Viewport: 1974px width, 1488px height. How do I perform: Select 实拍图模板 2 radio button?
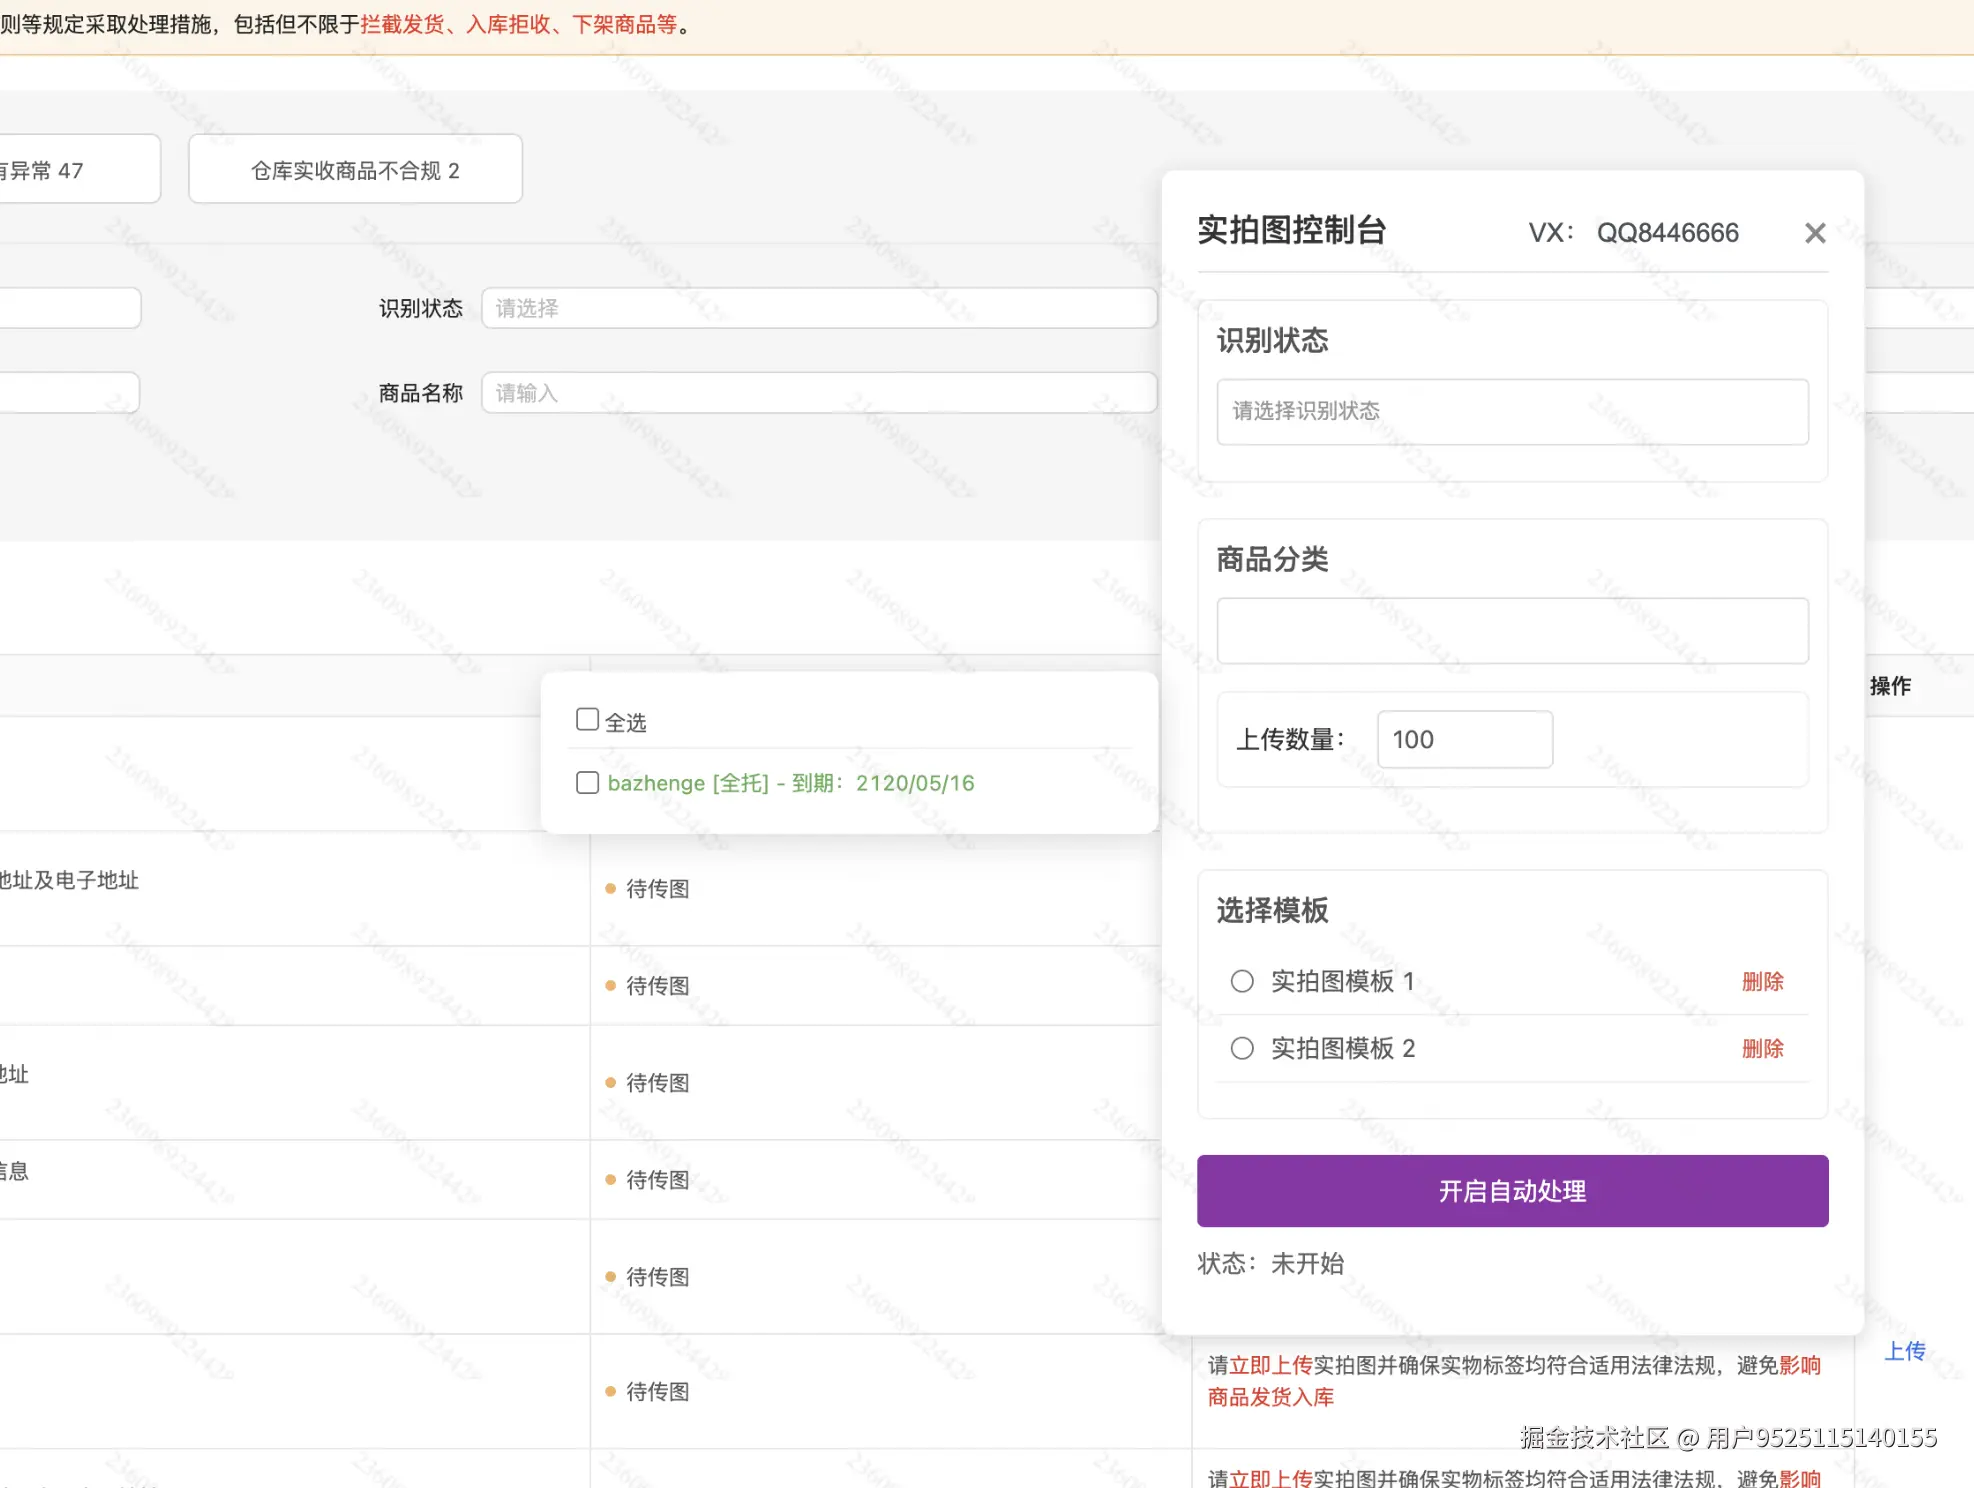pyautogui.click(x=1241, y=1048)
